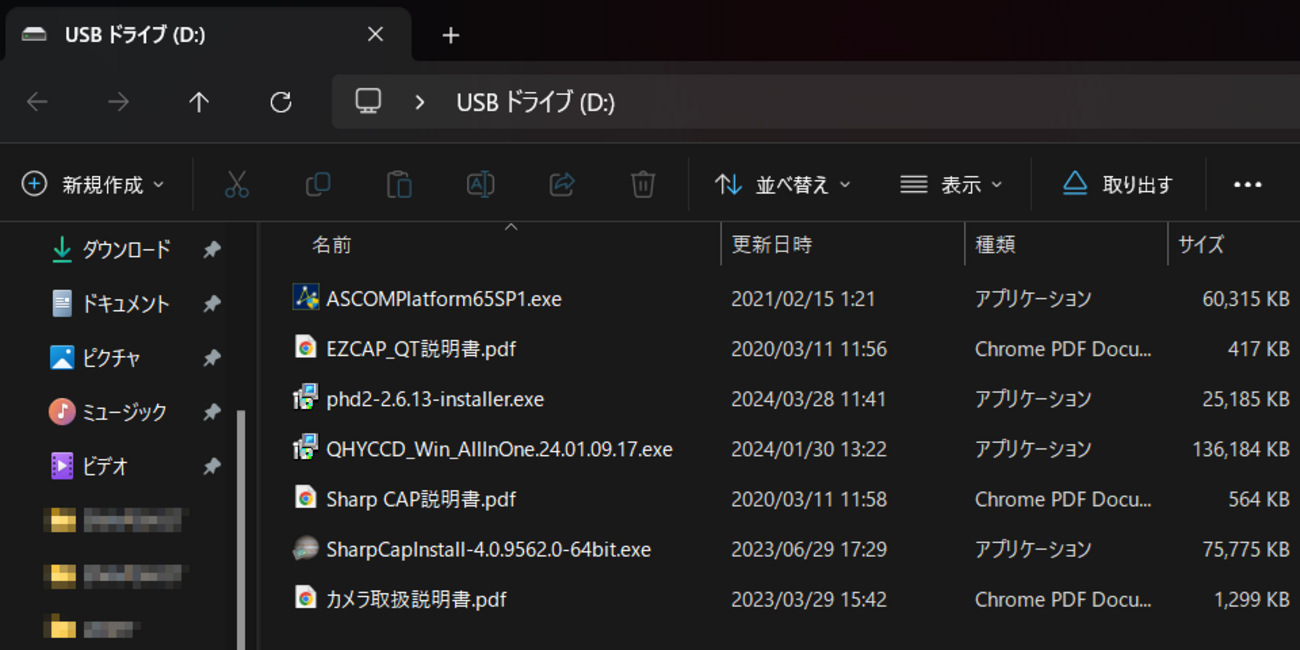Expand the address bar chevron after PC icon
This screenshot has width=1300, height=650.
click(x=420, y=102)
